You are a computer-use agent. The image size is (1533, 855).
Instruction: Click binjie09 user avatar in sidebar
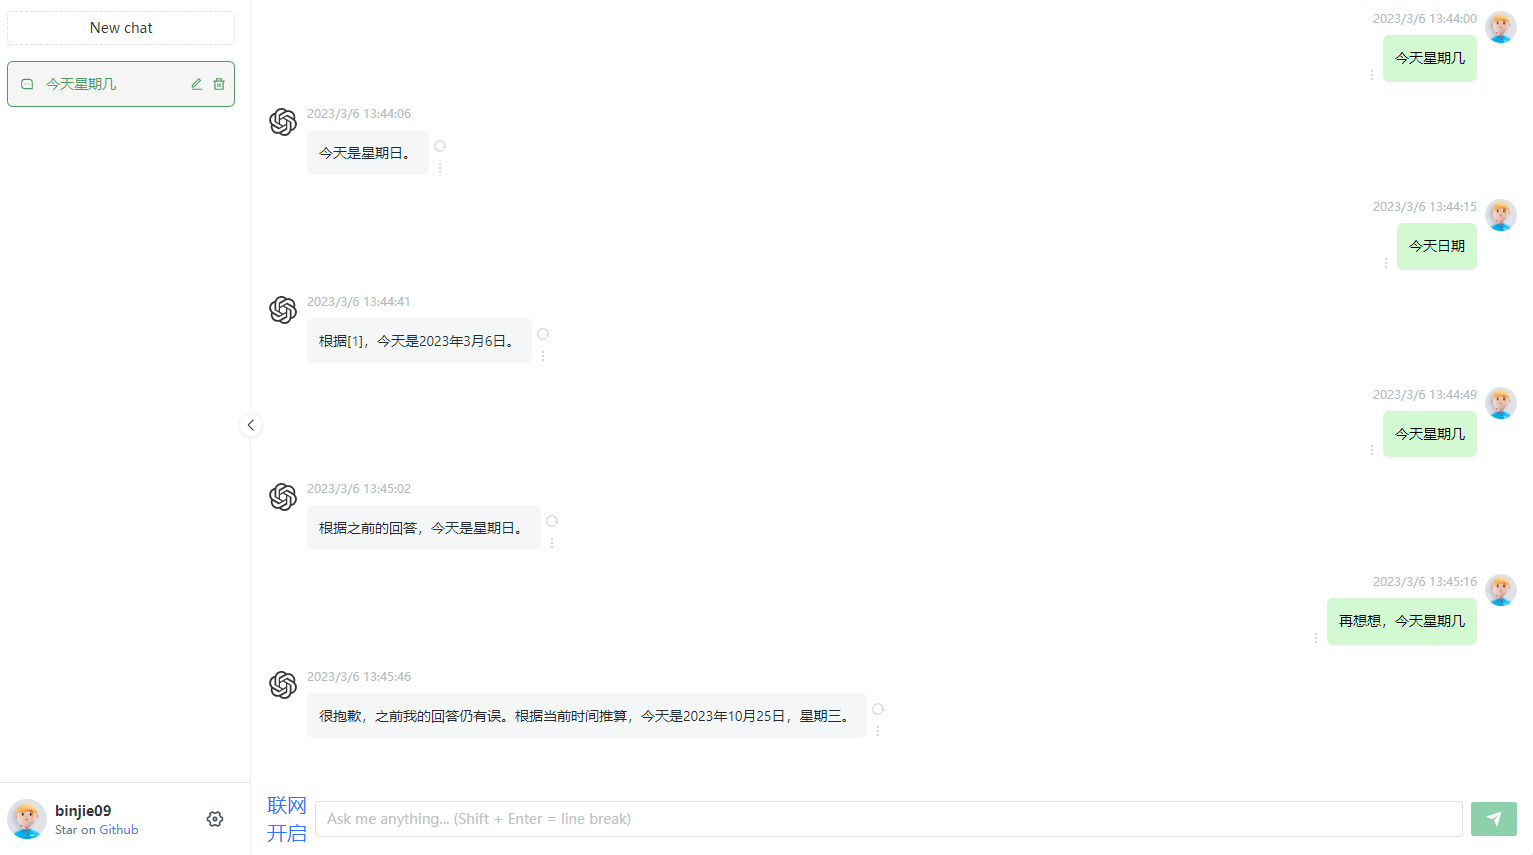pyautogui.click(x=27, y=819)
